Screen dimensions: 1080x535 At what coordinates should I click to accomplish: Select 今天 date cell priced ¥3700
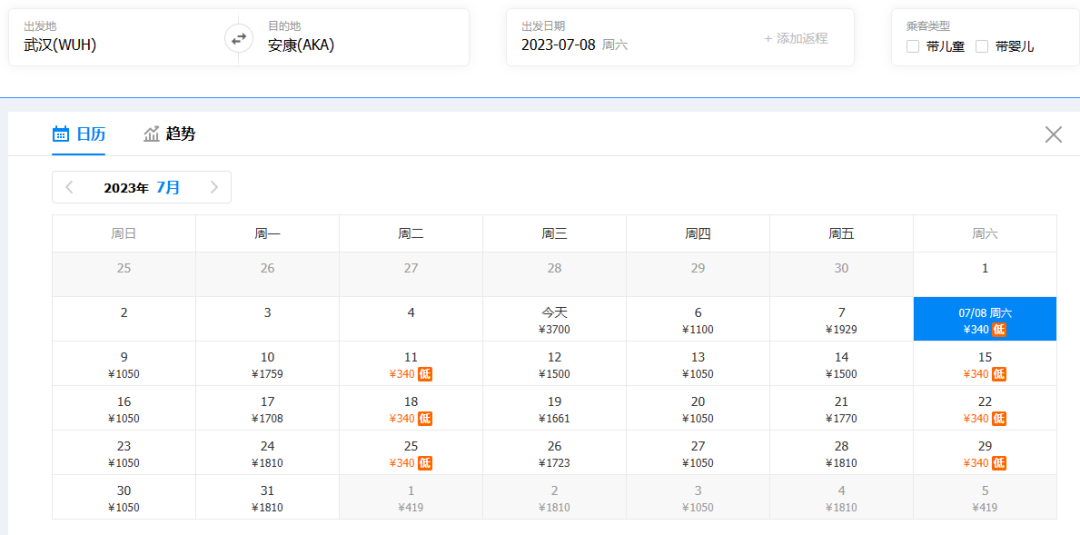[x=554, y=320]
